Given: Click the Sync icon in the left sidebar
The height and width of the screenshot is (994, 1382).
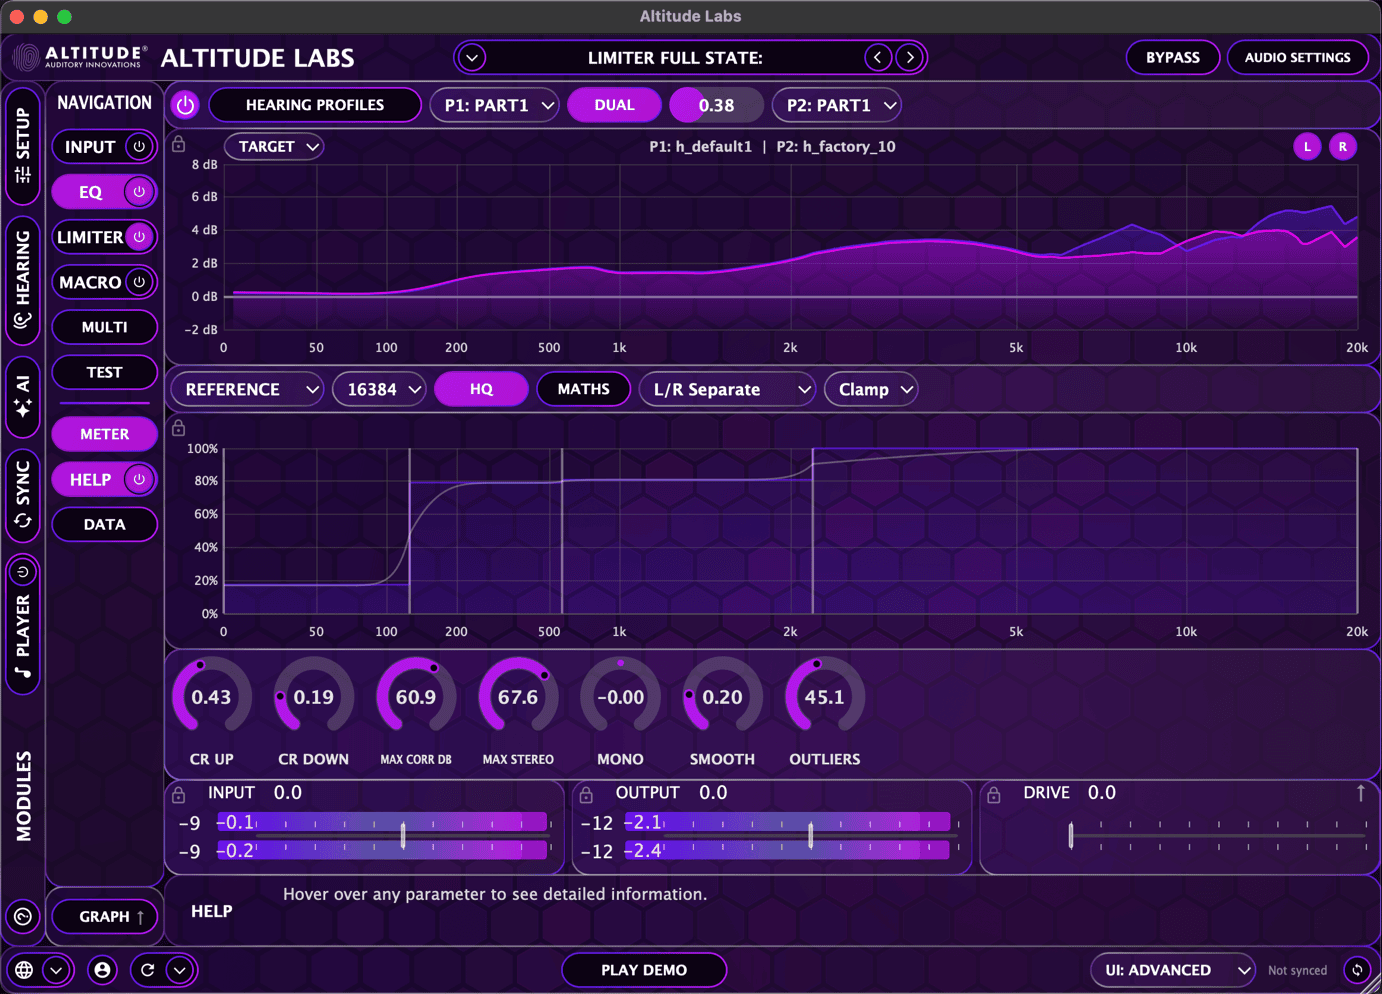Looking at the screenshot, I should tap(22, 490).
